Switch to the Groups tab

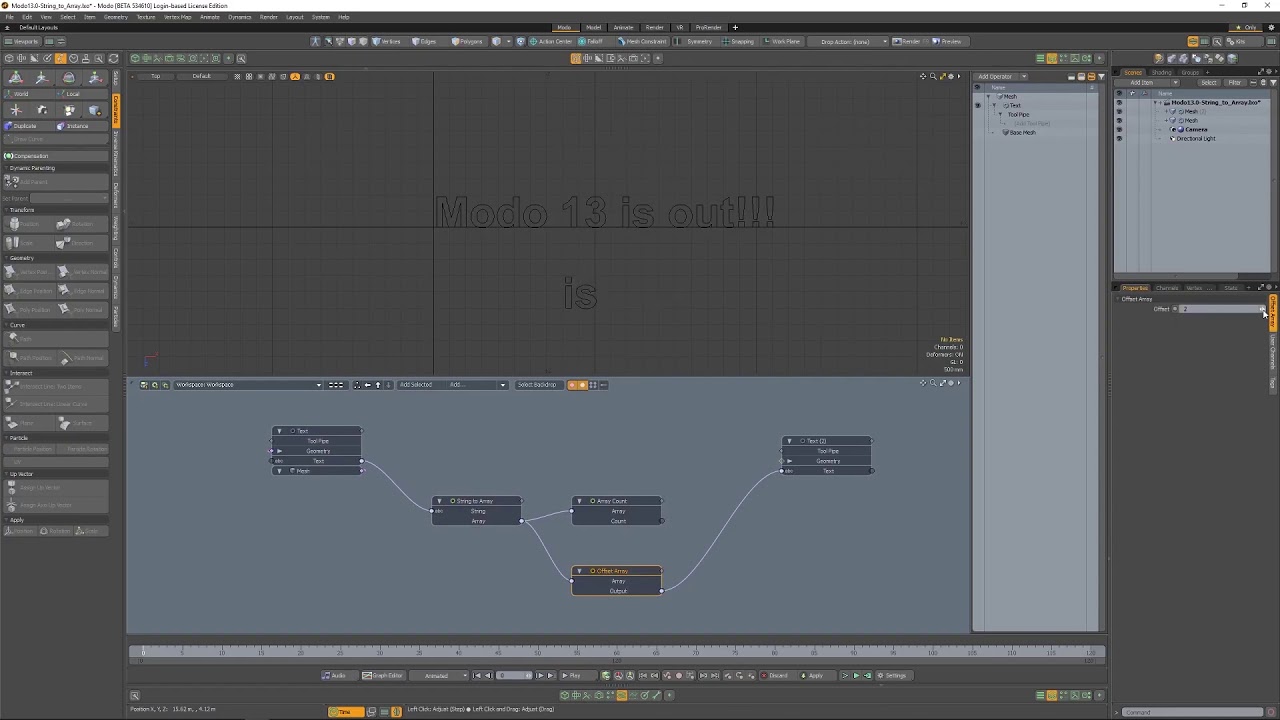click(x=1190, y=72)
